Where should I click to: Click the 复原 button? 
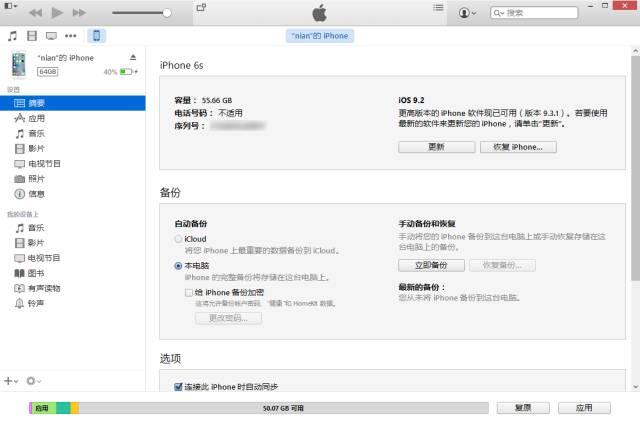point(523,408)
